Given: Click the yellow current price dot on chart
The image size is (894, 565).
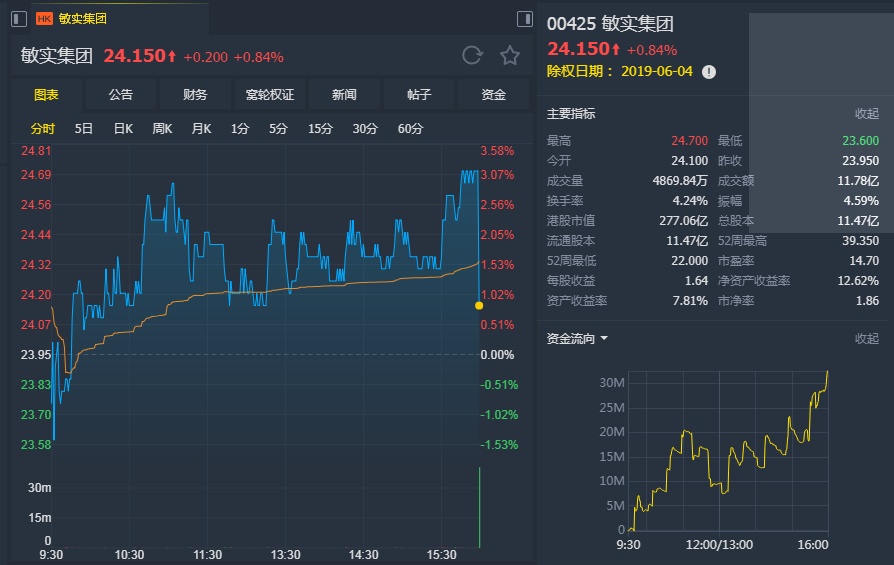Looking at the screenshot, I should pos(479,305).
